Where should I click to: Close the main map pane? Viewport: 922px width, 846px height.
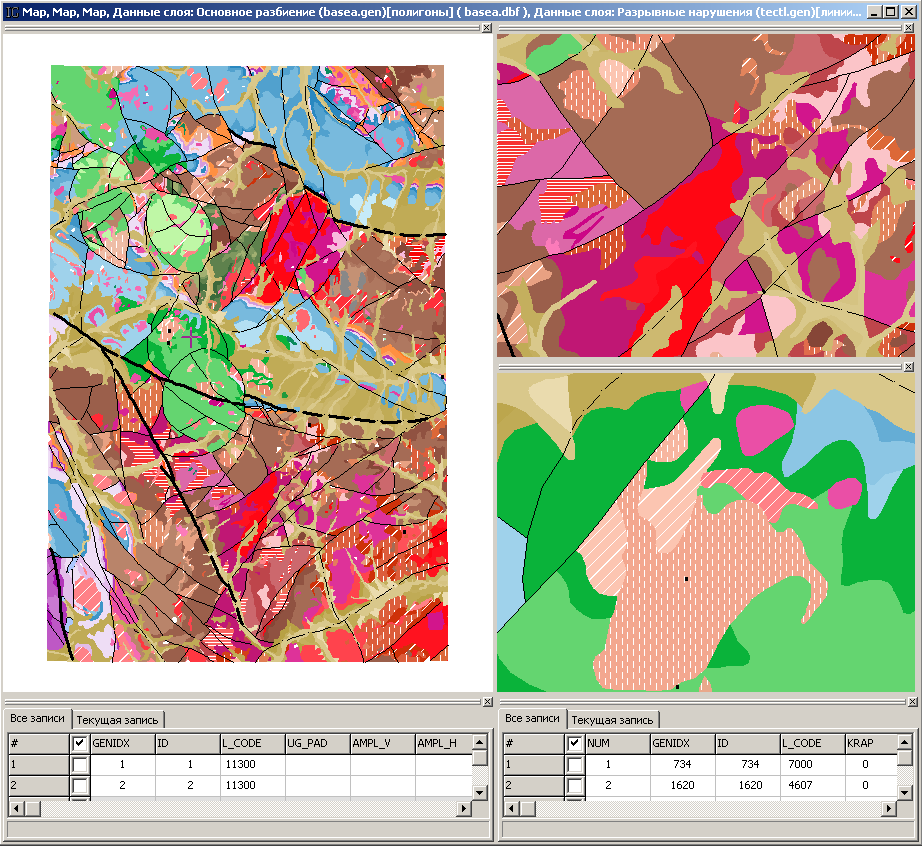tap(487, 28)
